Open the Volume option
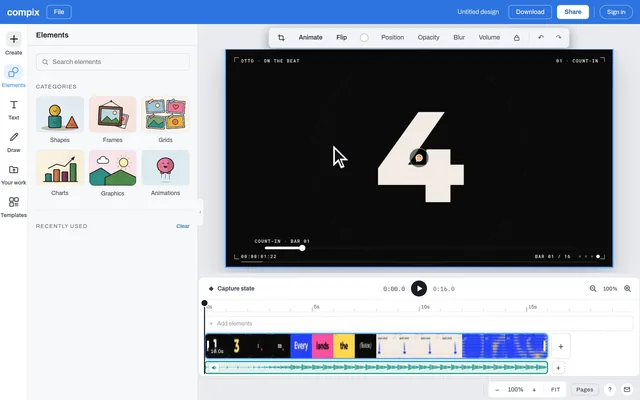This screenshot has width=640, height=400. click(x=489, y=37)
